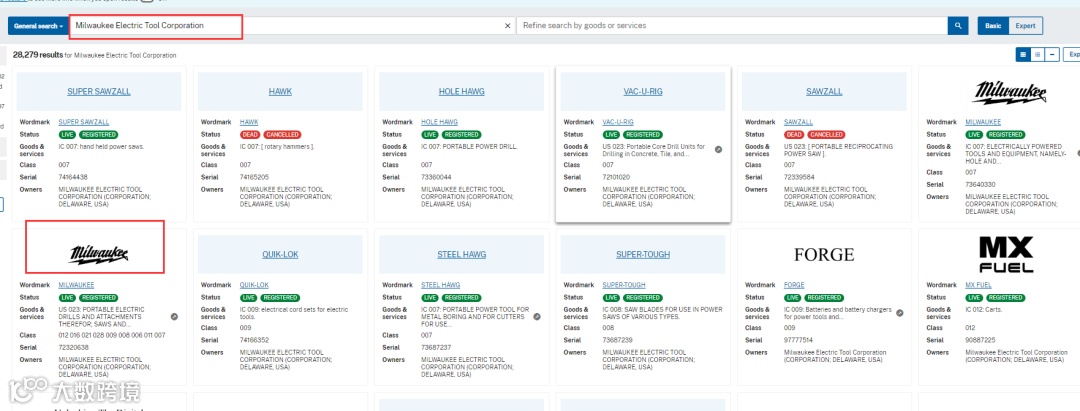Open the VAC-U-RIG card title link

pos(643,92)
